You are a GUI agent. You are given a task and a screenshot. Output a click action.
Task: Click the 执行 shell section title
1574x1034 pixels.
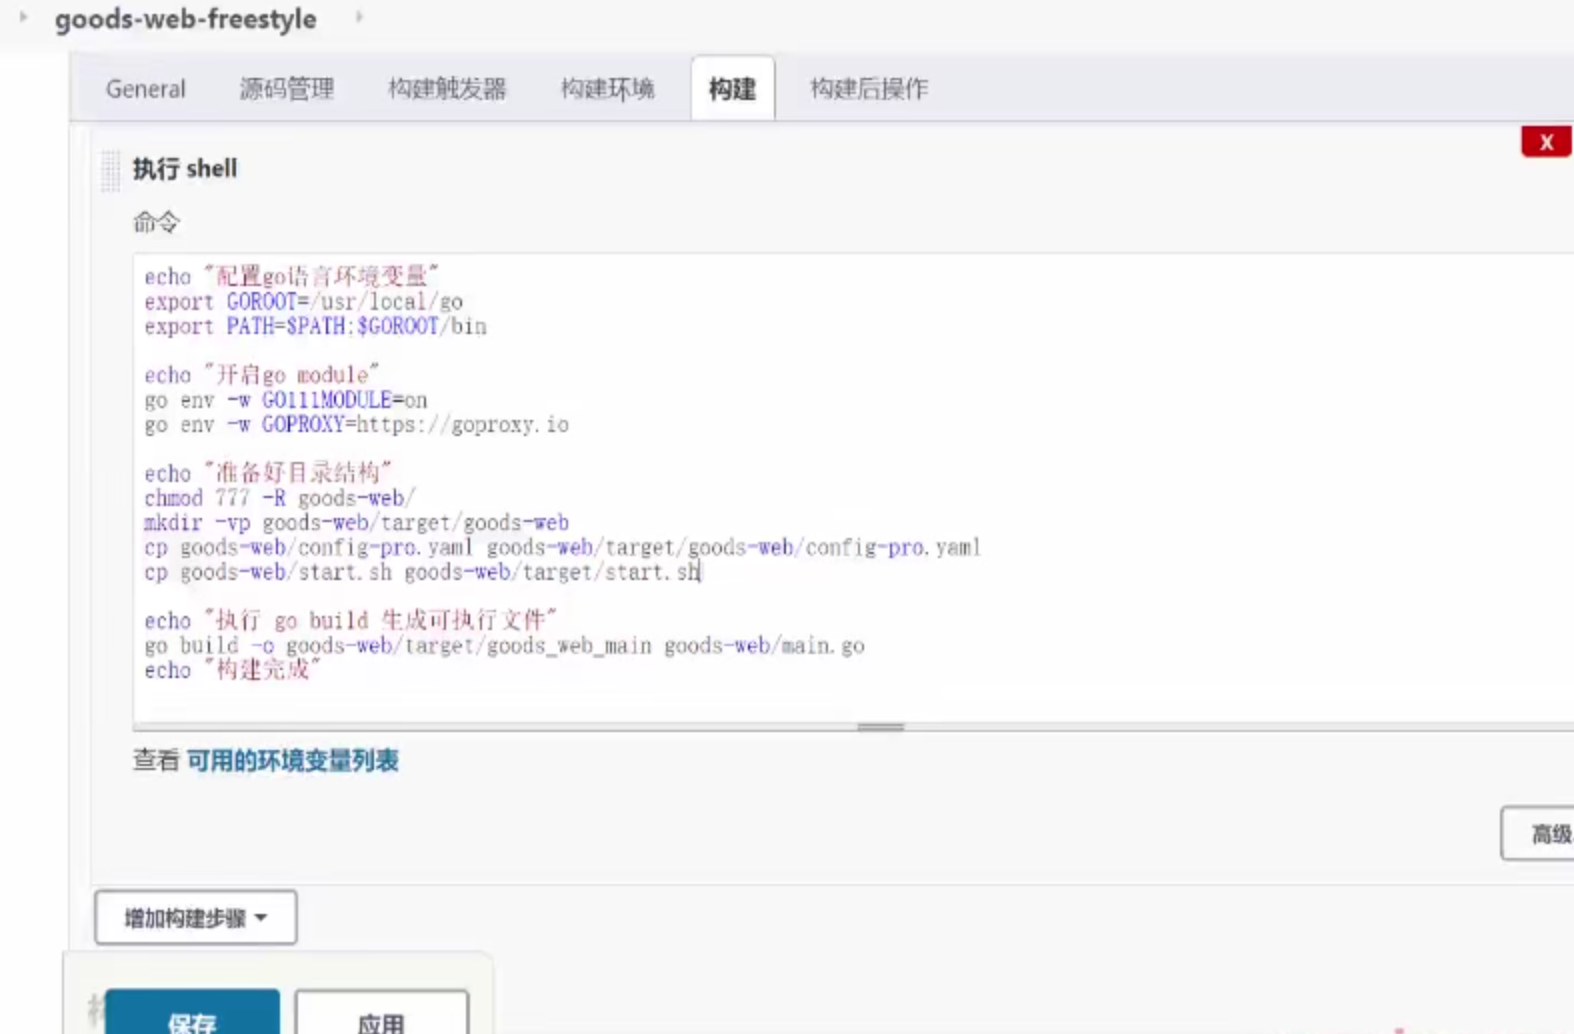pyautogui.click(x=185, y=169)
